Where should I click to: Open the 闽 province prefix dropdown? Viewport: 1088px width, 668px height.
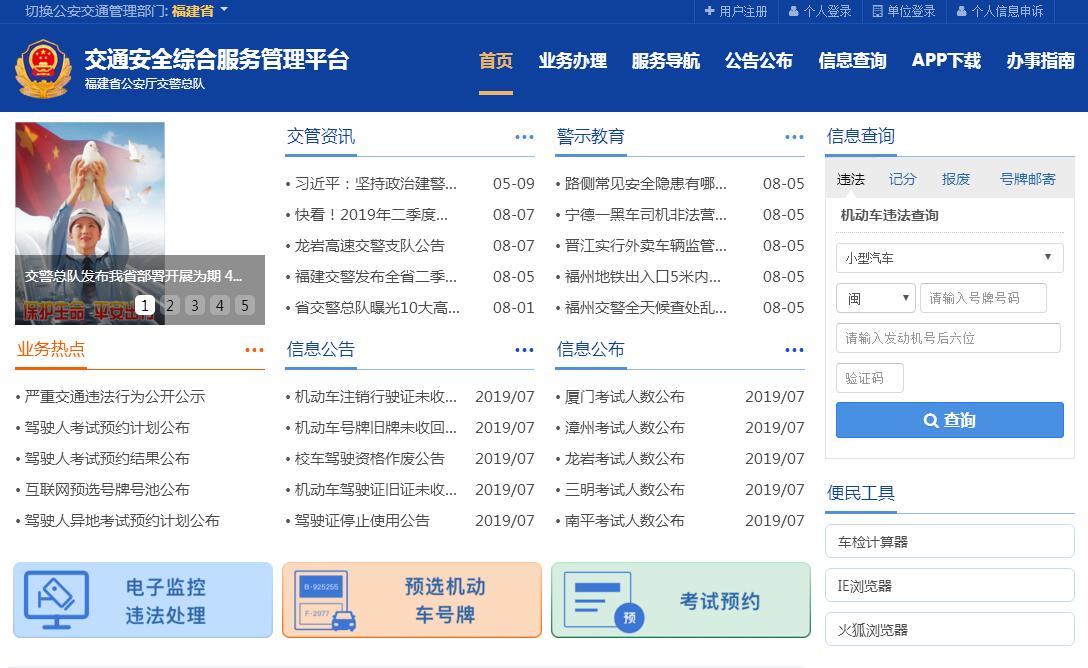pyautogui.click(x=875, y=298)
